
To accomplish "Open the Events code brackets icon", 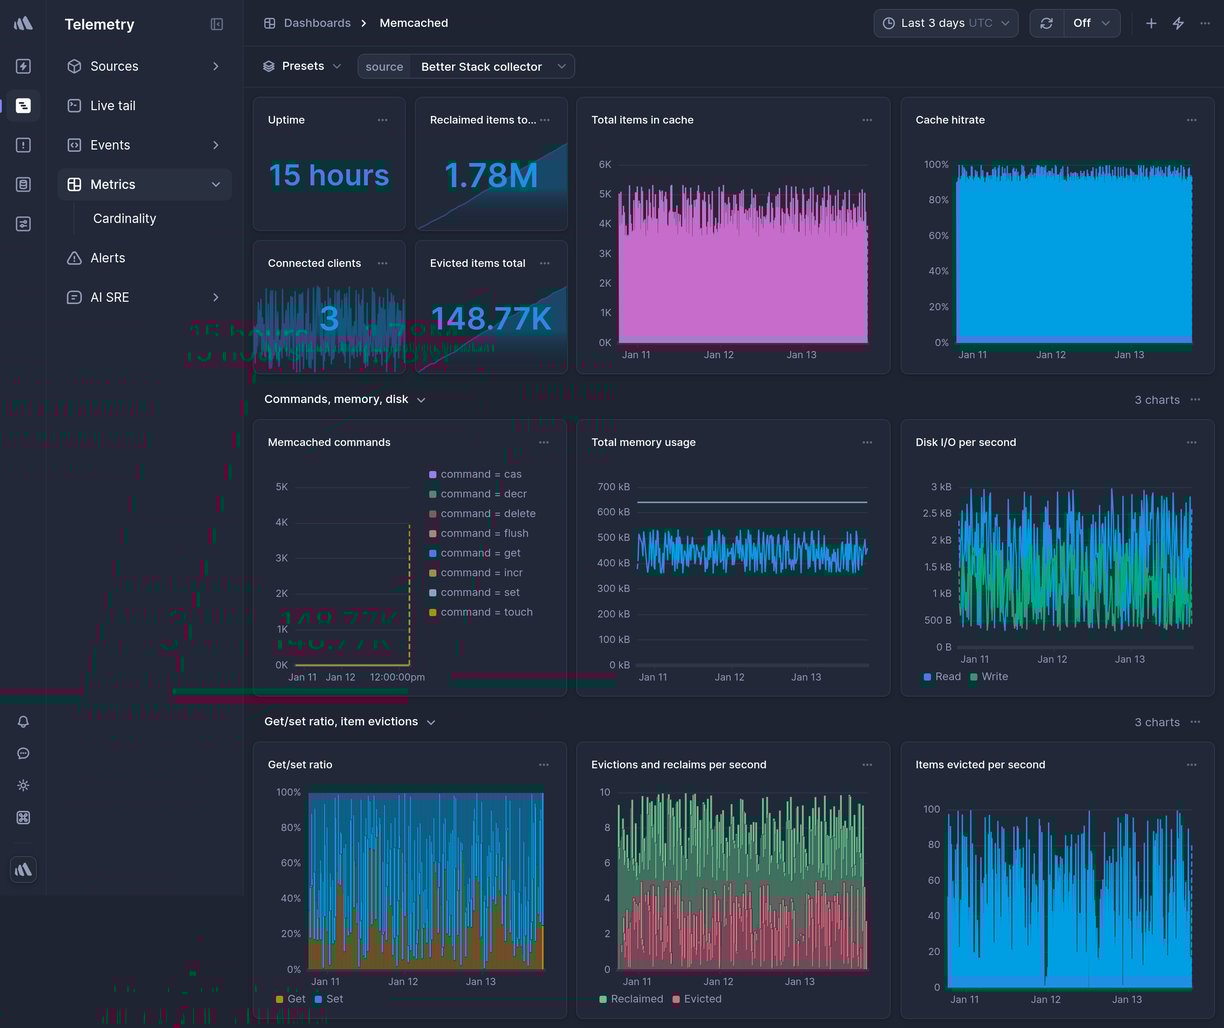I will tap(73, 144).
